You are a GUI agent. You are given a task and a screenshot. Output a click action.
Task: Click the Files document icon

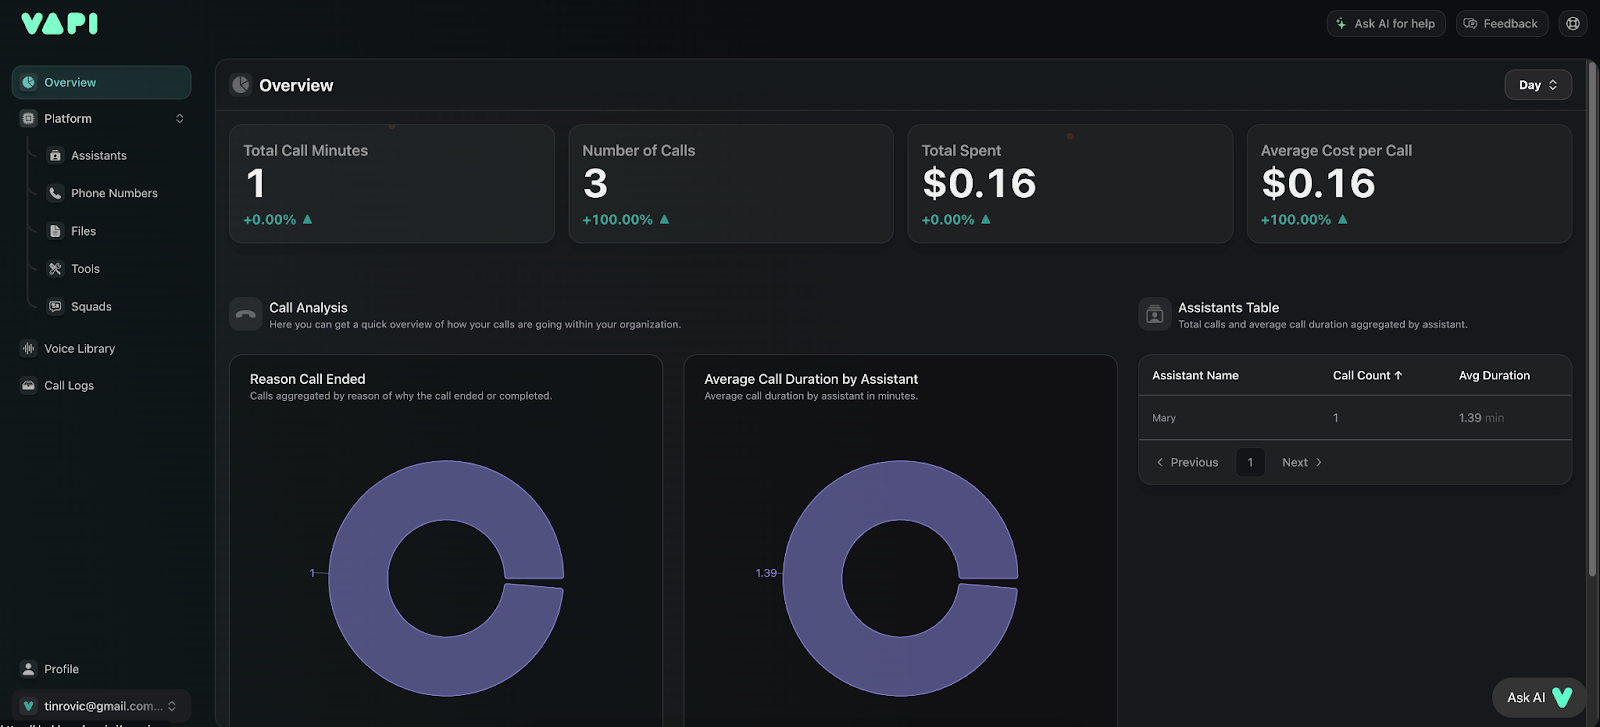point(56,231)
